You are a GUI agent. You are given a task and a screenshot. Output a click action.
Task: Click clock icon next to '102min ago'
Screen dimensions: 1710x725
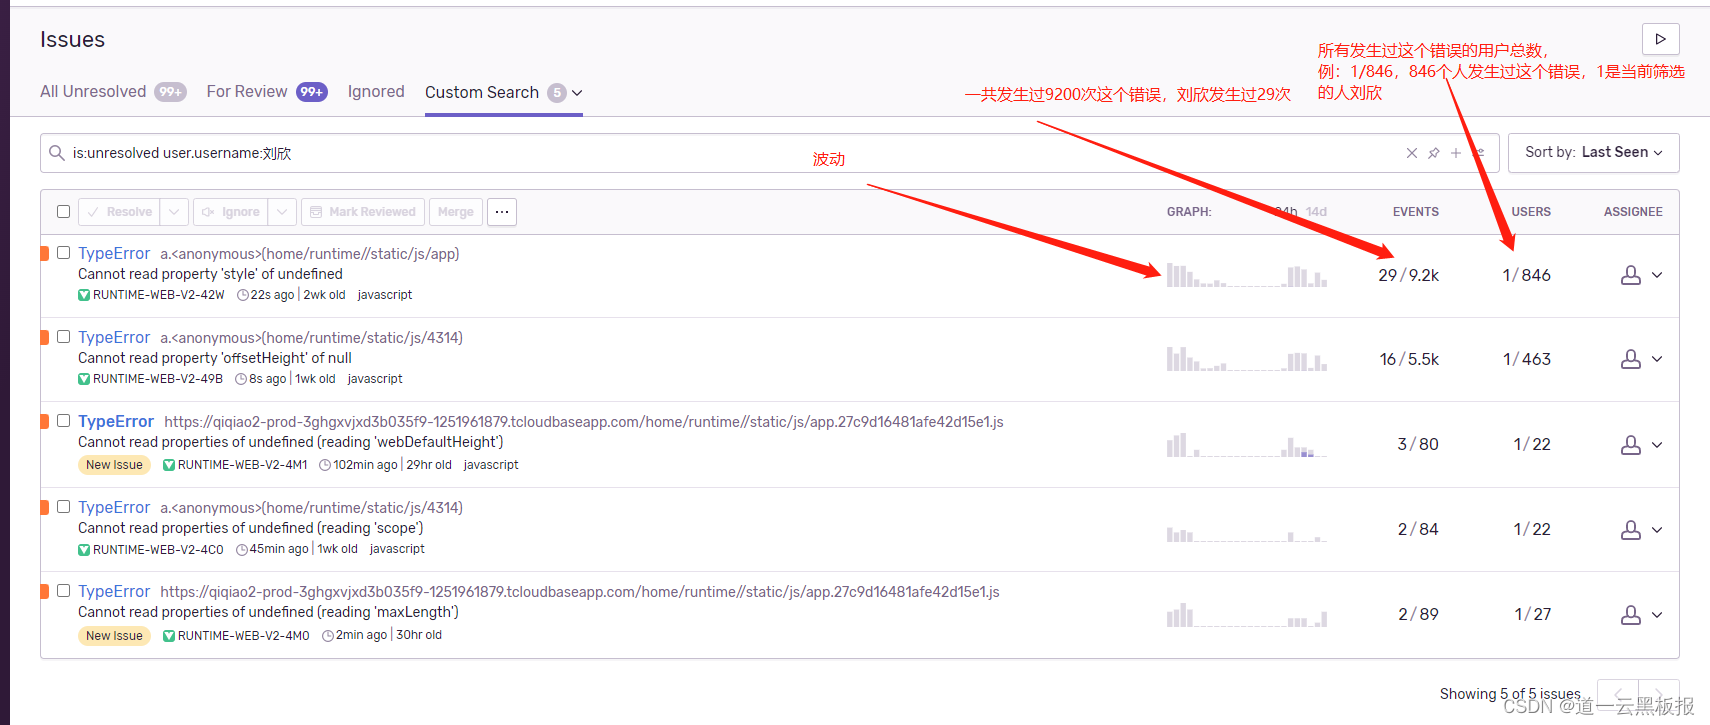(x=325, y=465)
